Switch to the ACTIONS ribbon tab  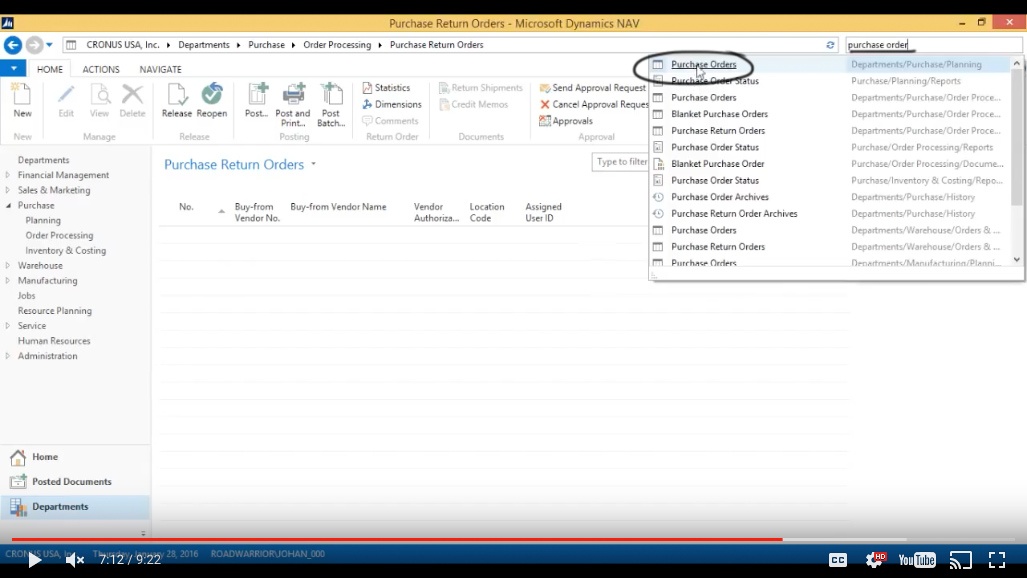coord(101,69)
